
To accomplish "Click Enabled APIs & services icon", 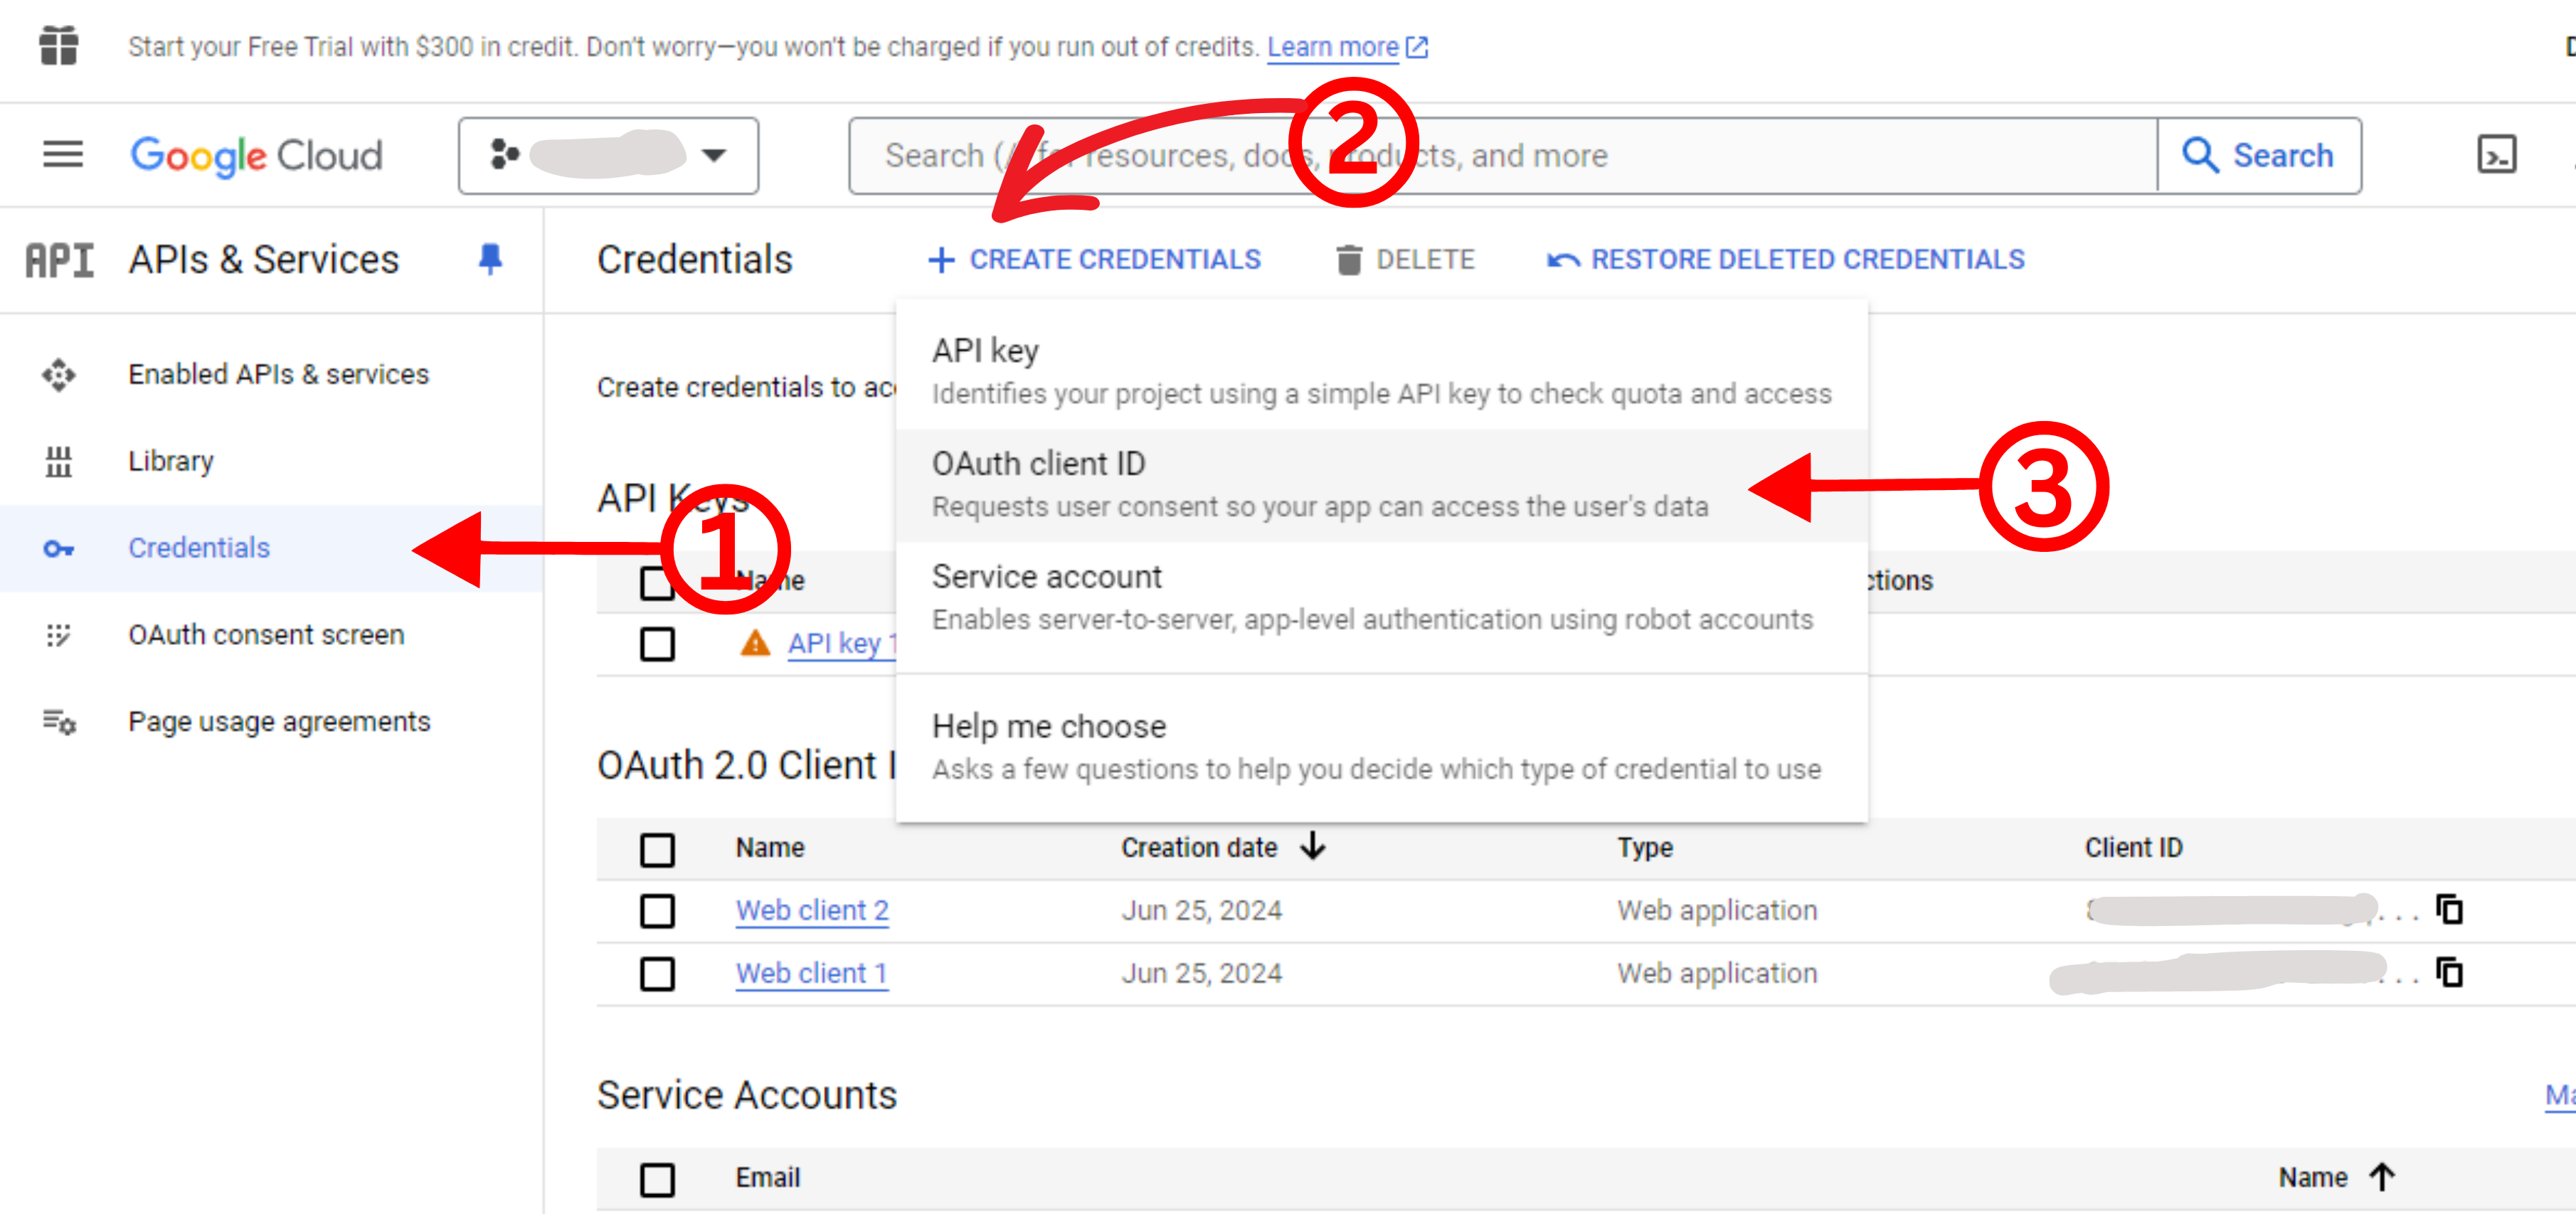I will point(58,374).
